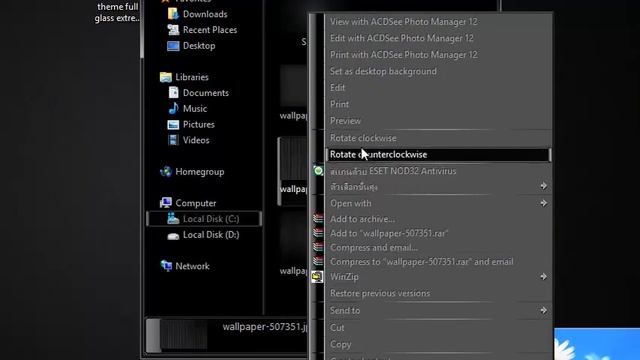Open the Videos library icon

173,140
